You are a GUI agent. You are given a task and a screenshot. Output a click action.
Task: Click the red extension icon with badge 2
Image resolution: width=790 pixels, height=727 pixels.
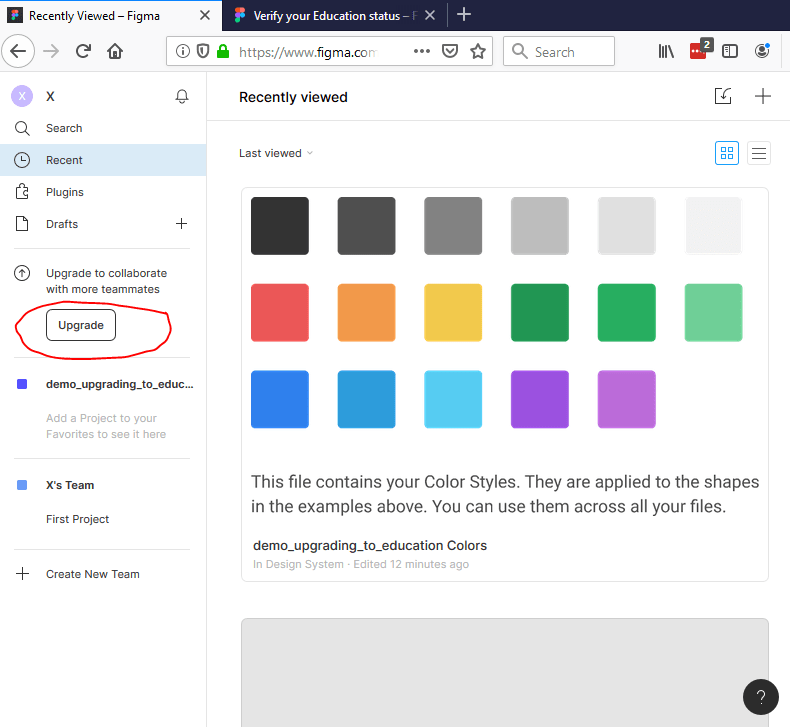(x=700, y=49)
